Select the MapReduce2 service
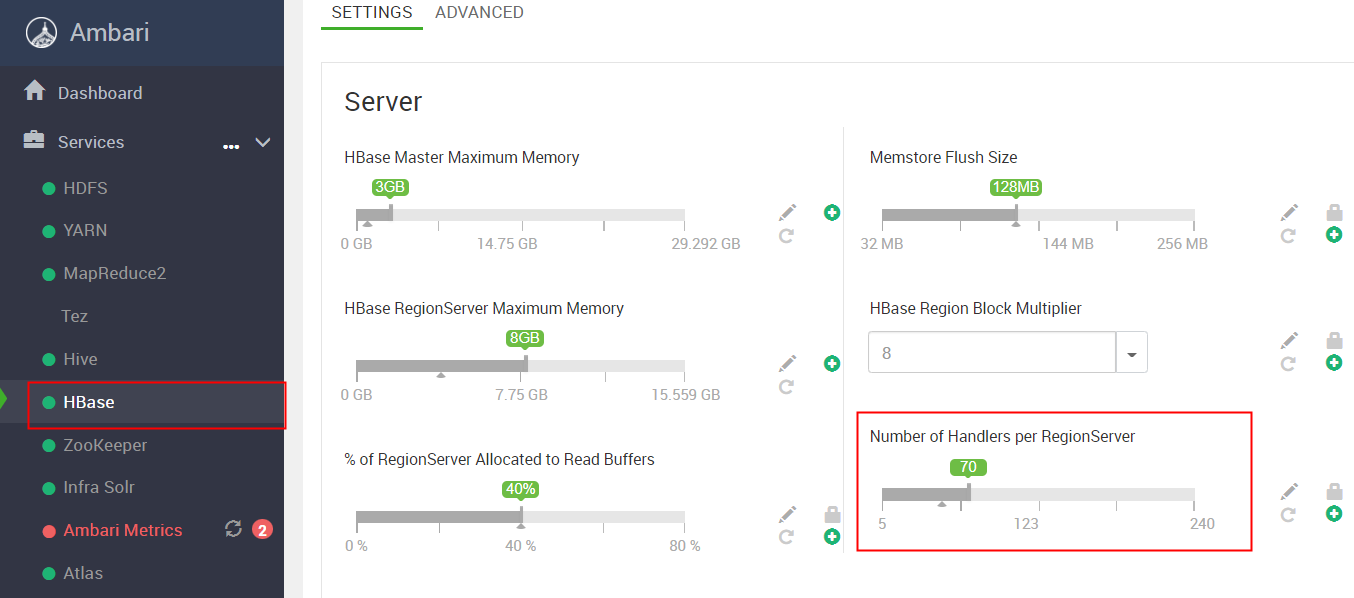Screen dimensions: 1354x598 pos(114,273)
